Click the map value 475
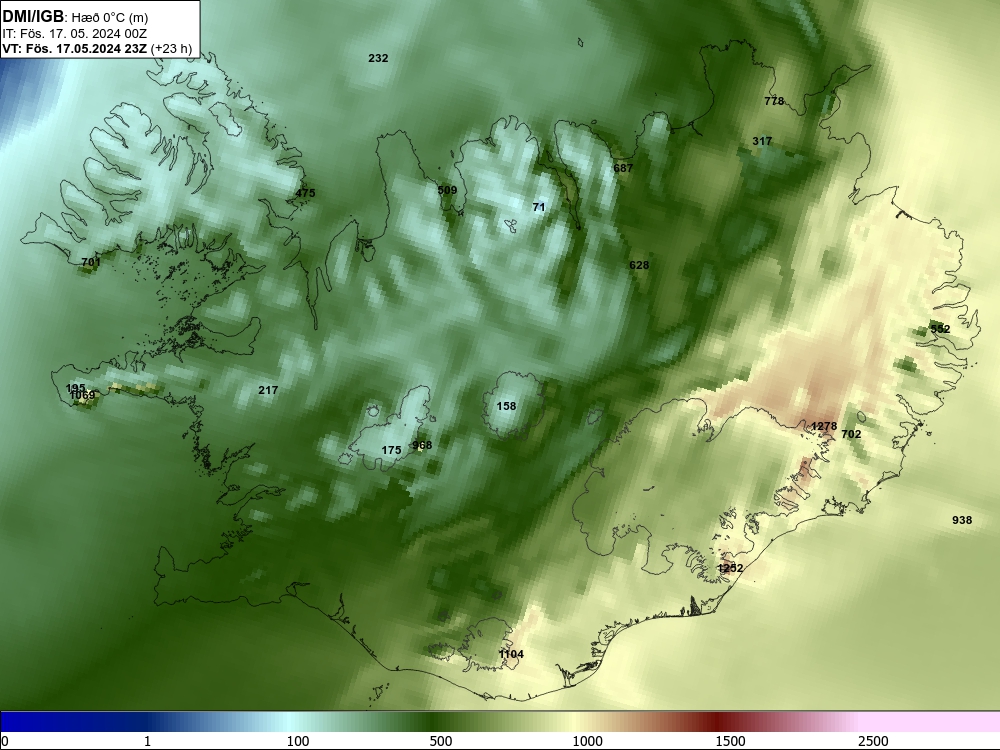The width and height of the screenshot is (1000, 750). pyautogui.click(x=305, y=193)
